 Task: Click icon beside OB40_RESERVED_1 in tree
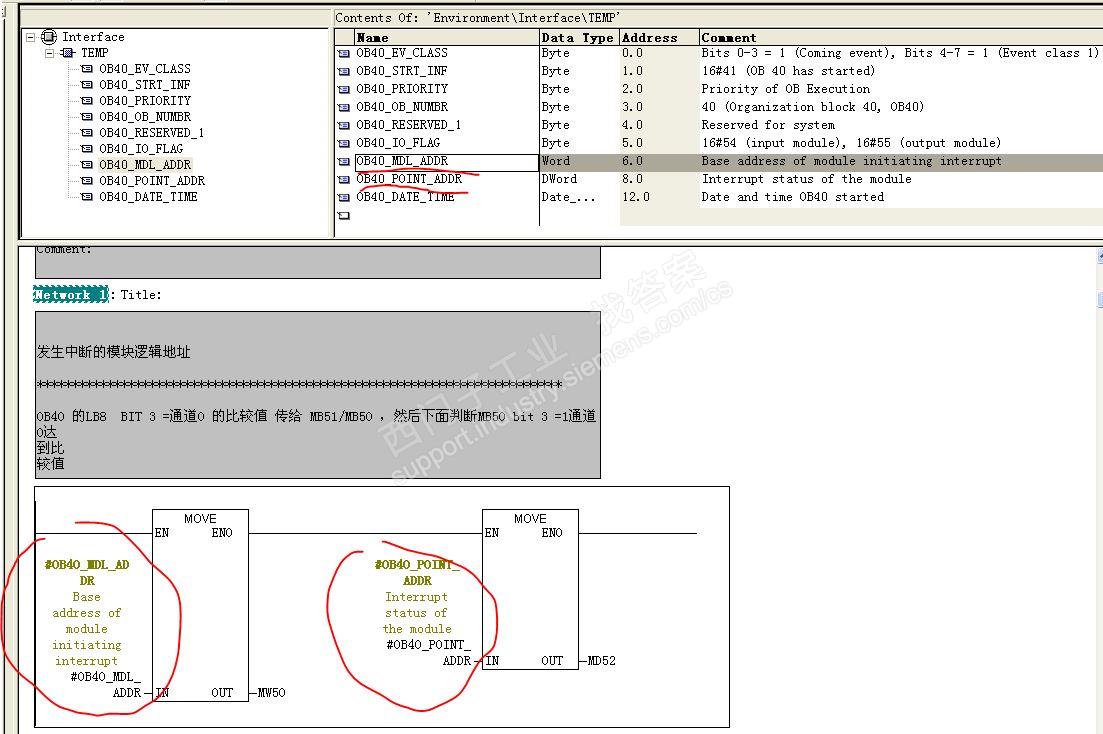(x=87, y=133)
